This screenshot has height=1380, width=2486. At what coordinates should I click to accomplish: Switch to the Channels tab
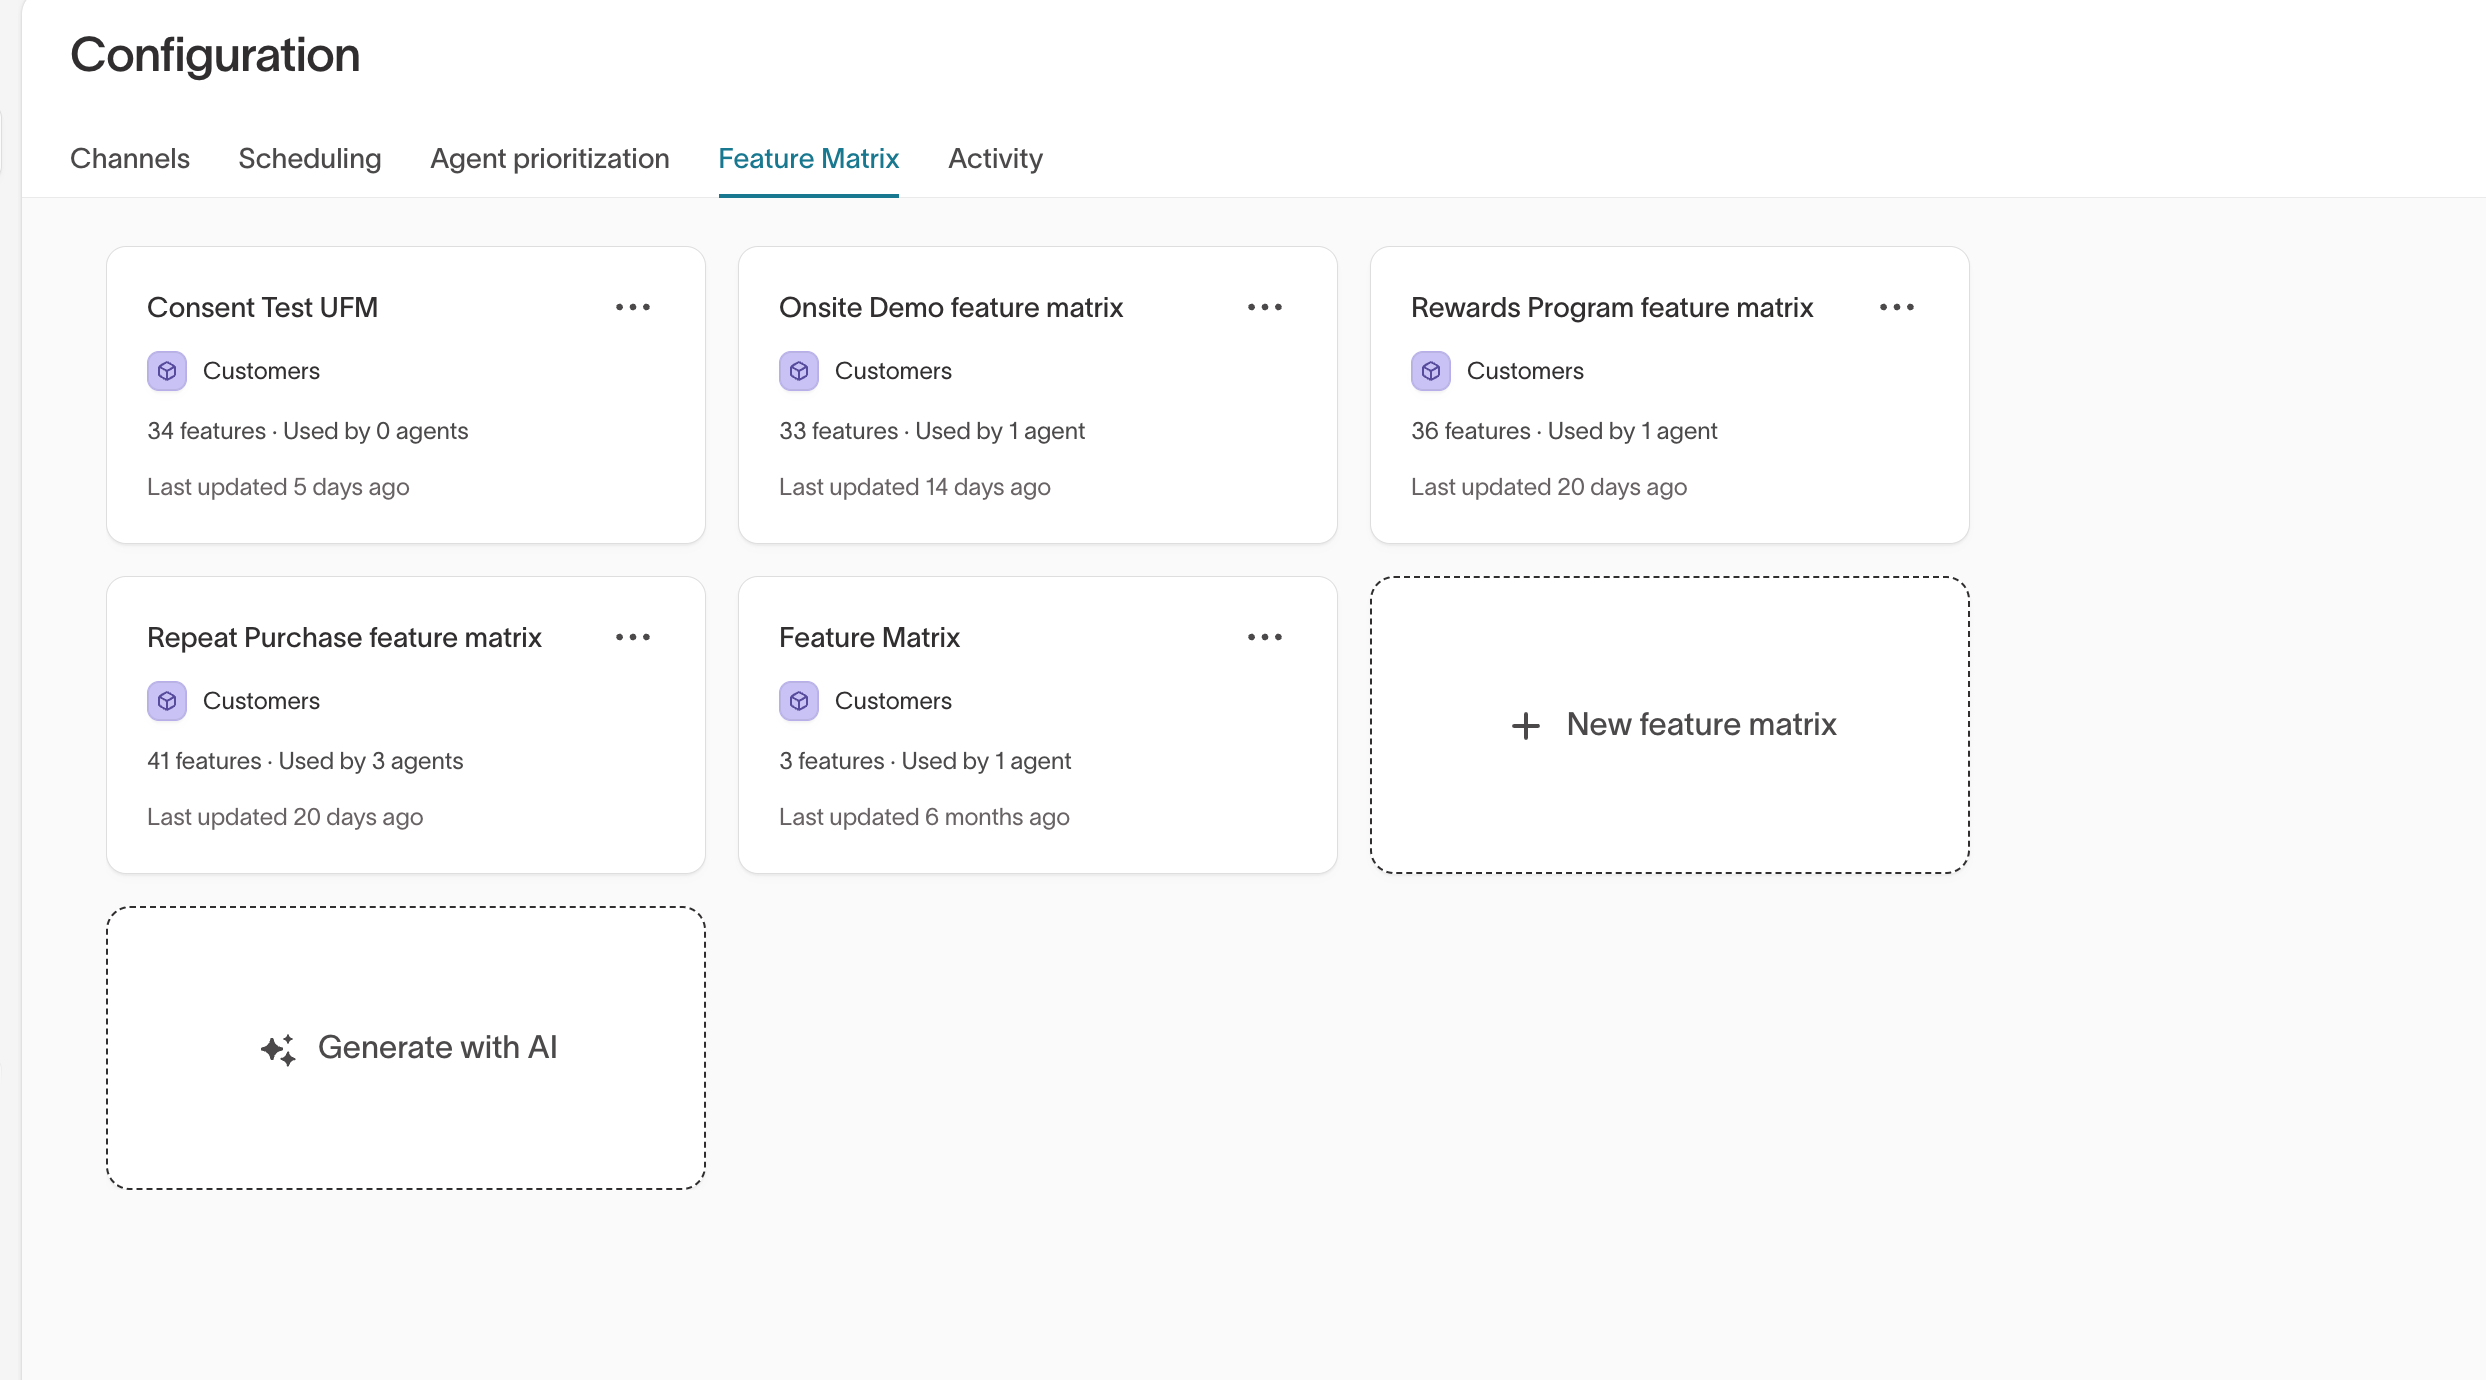[130, 158]
